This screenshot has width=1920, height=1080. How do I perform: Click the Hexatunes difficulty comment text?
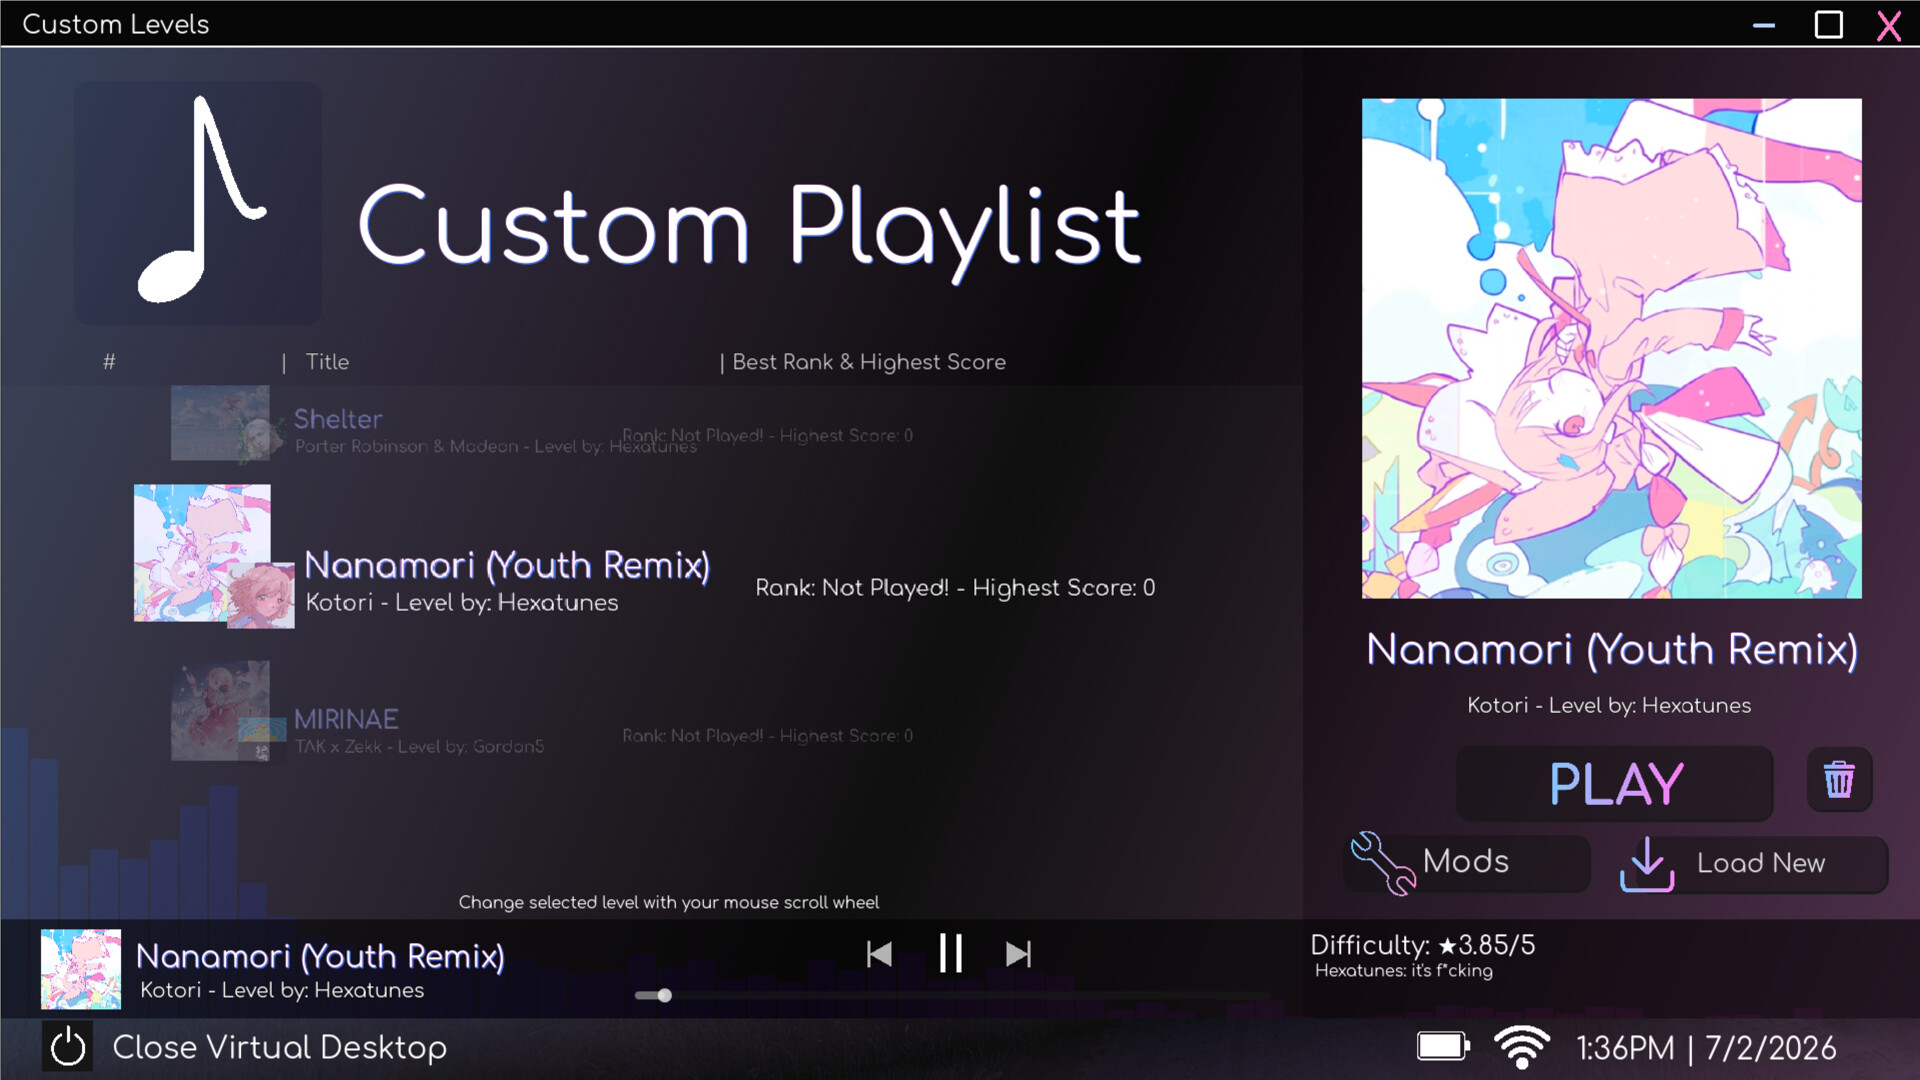(x=1403, y=970)
